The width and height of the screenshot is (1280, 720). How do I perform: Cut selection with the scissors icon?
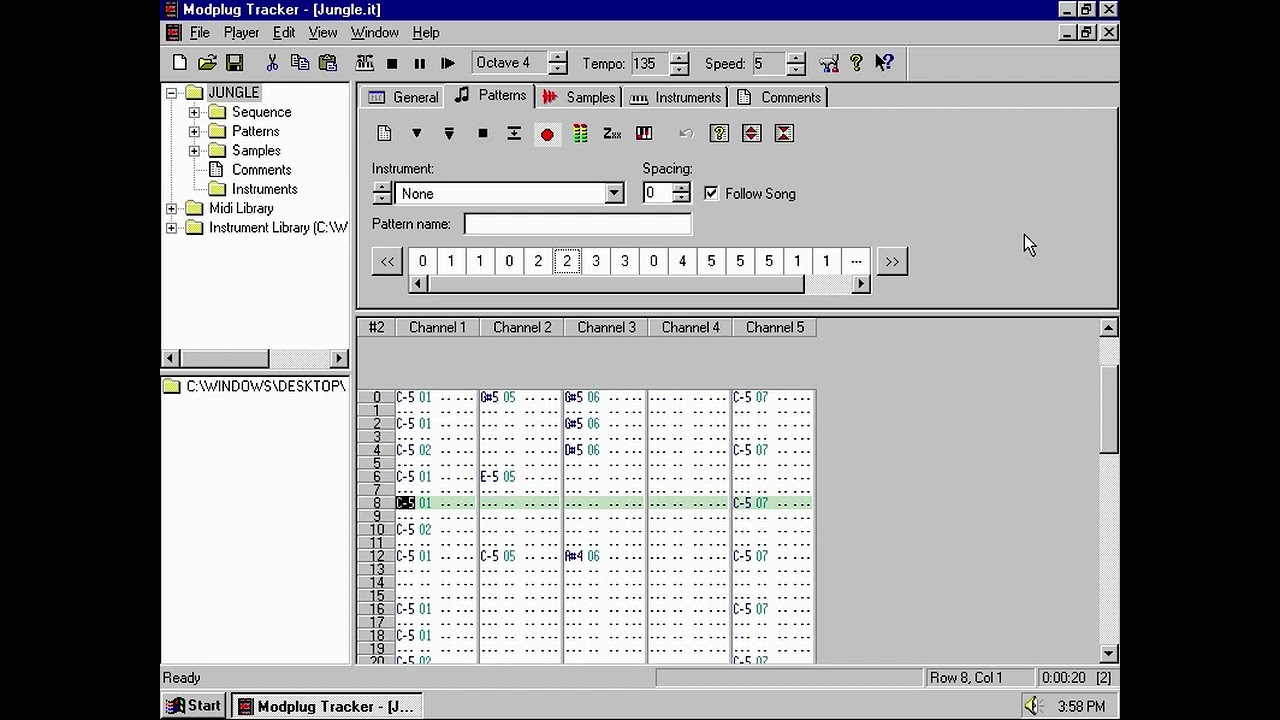(272, 63)
